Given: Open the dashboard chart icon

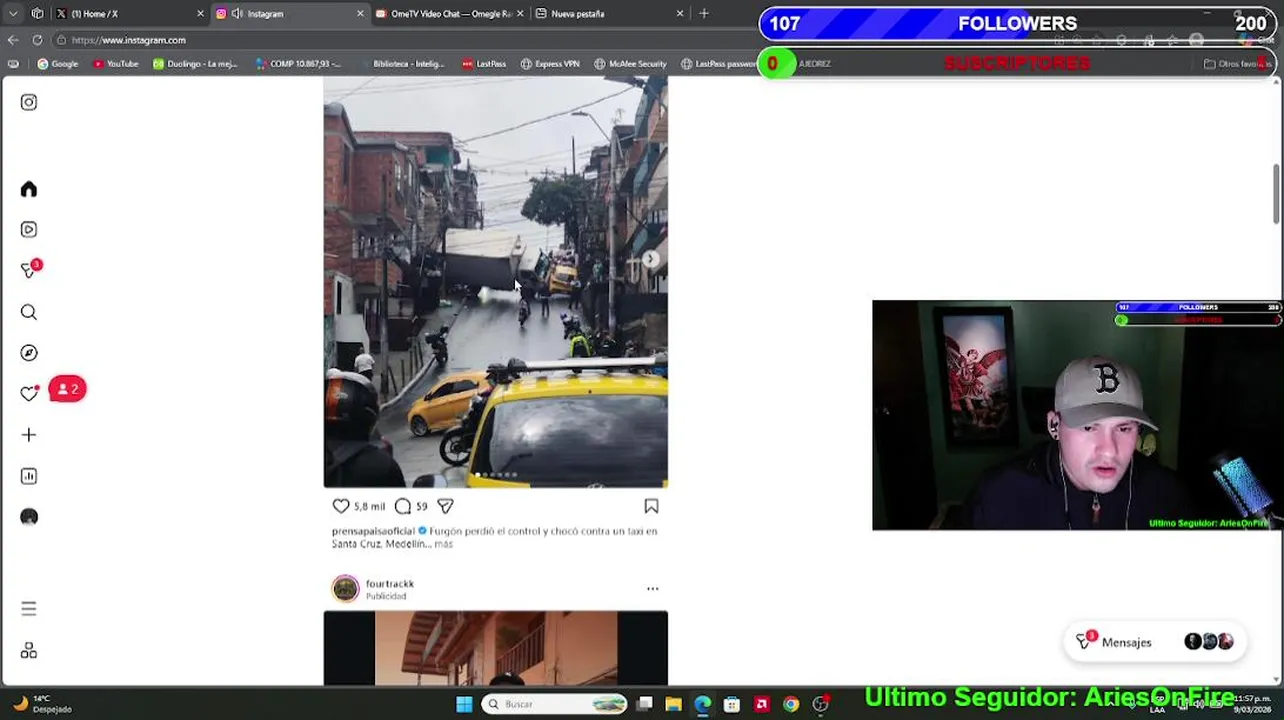Looking at the screenshot, I should [x=29, y=476].
